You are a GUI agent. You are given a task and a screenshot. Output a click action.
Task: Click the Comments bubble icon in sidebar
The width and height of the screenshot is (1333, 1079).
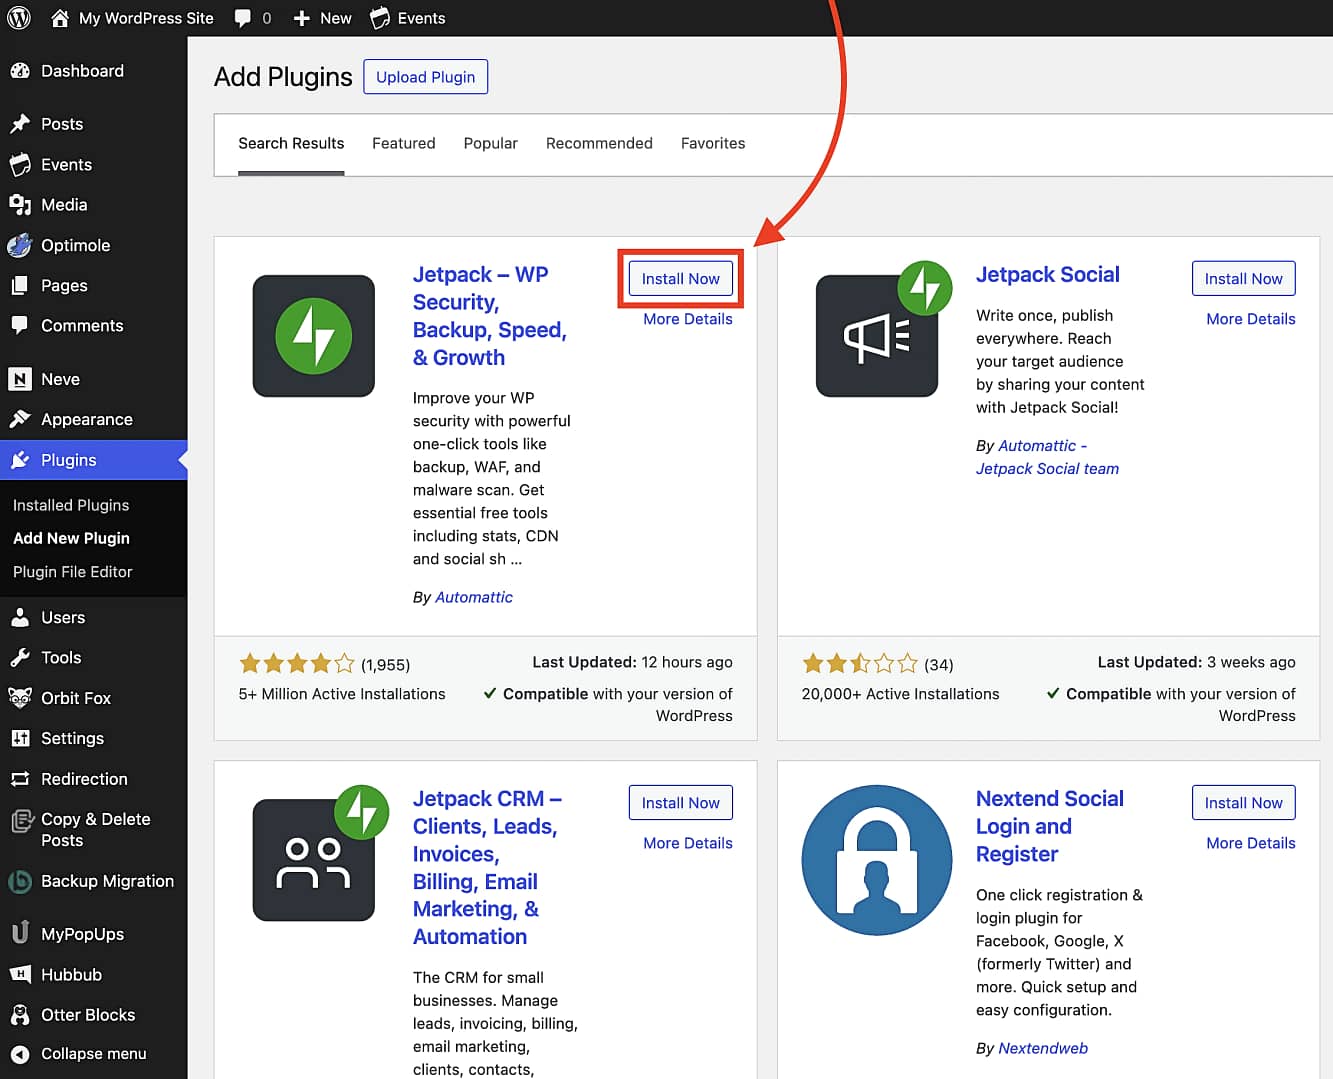pos(20,326)
